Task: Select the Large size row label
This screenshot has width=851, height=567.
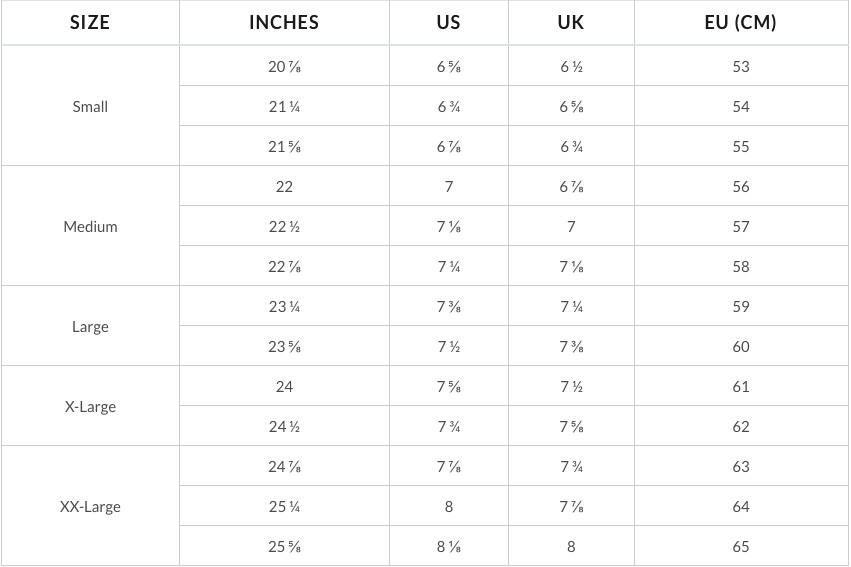Action: pos(90,326)
